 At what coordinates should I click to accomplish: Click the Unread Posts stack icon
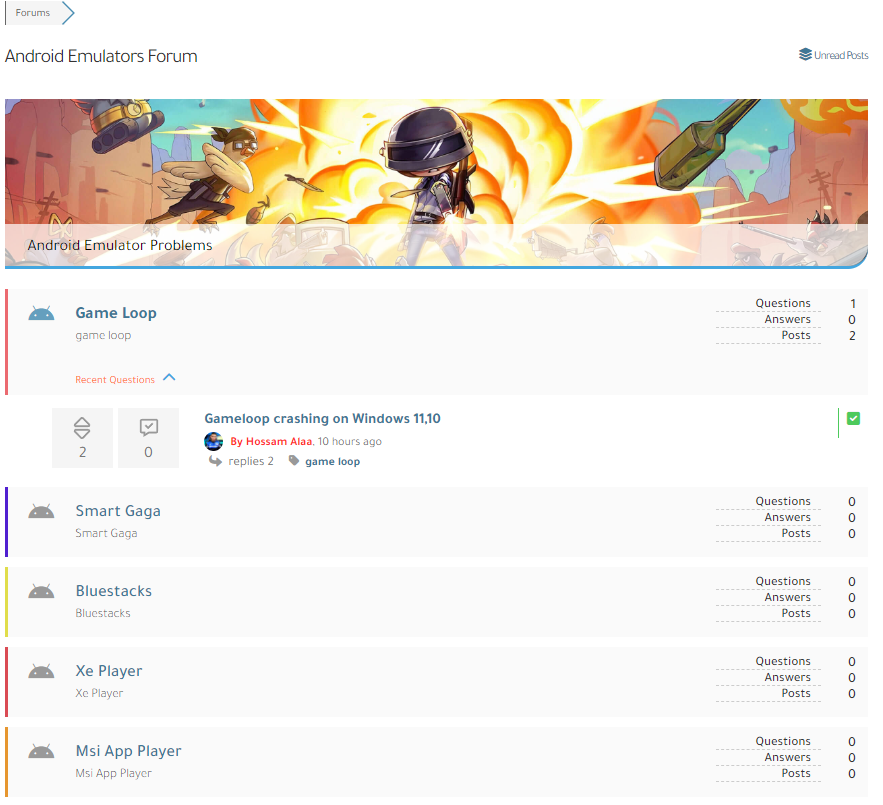pyautogui.click(x=805, y=55)
